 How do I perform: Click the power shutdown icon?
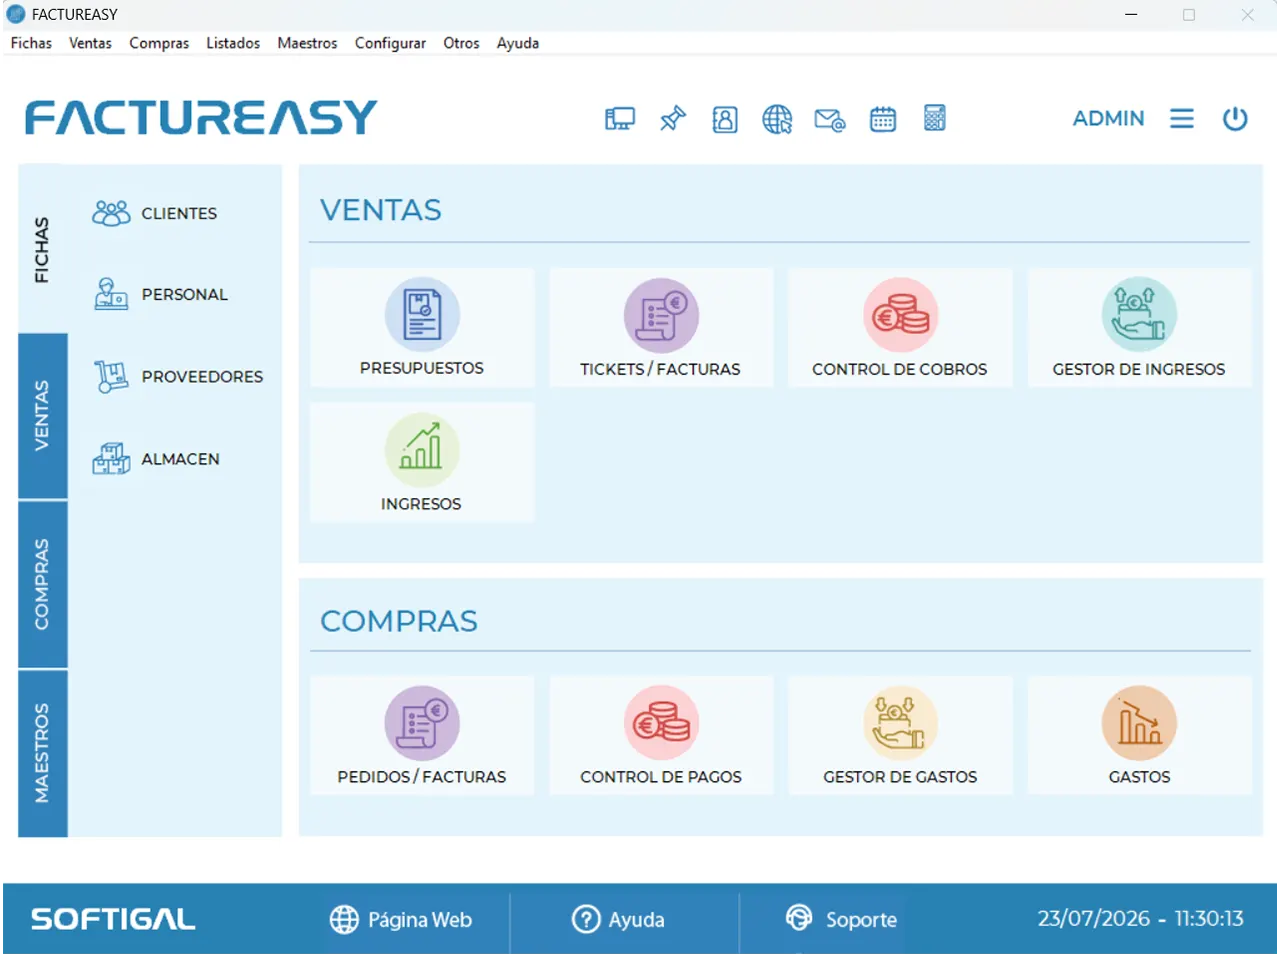(x=1235, y=119)
